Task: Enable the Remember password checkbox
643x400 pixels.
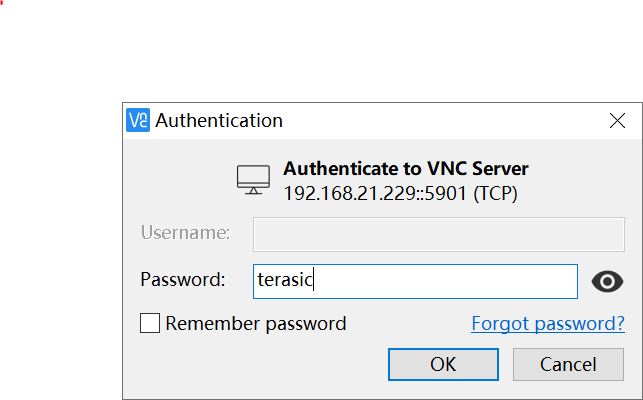Action: 150,323
